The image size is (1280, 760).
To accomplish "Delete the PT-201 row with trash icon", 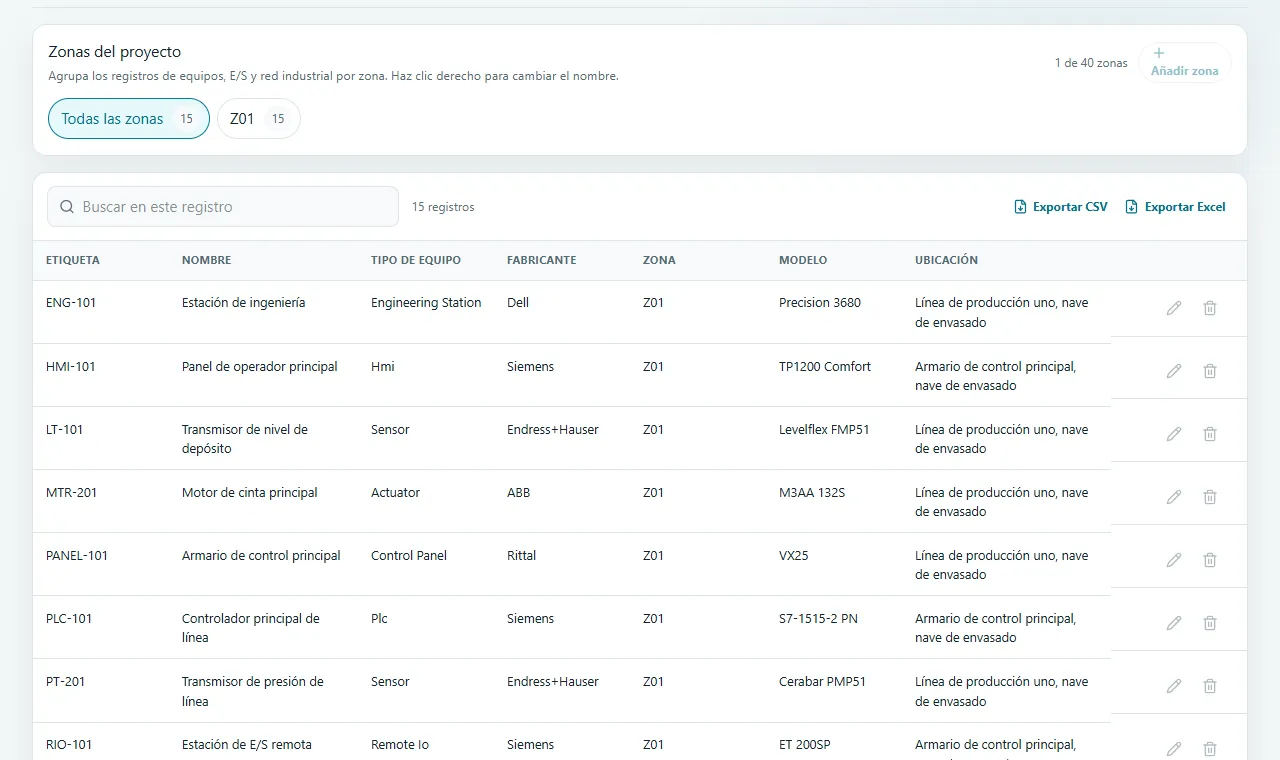I will click(1210, 686).
